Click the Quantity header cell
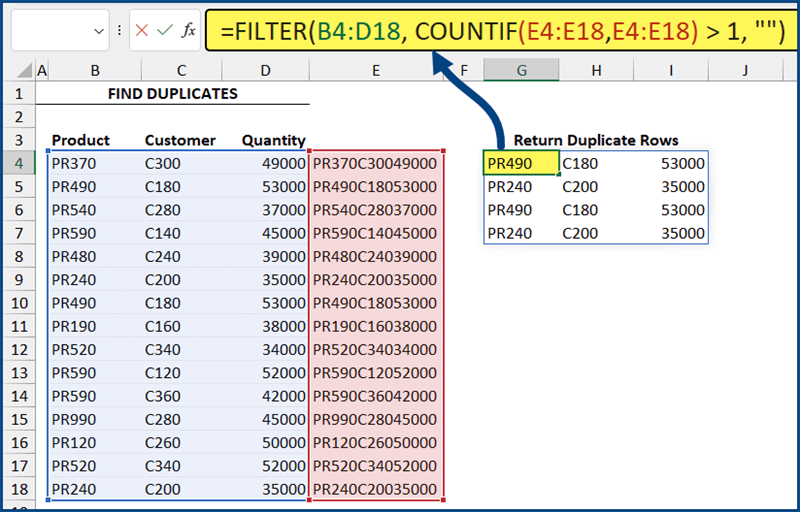Viewport: 800px width, 512px height. [273, 140]
